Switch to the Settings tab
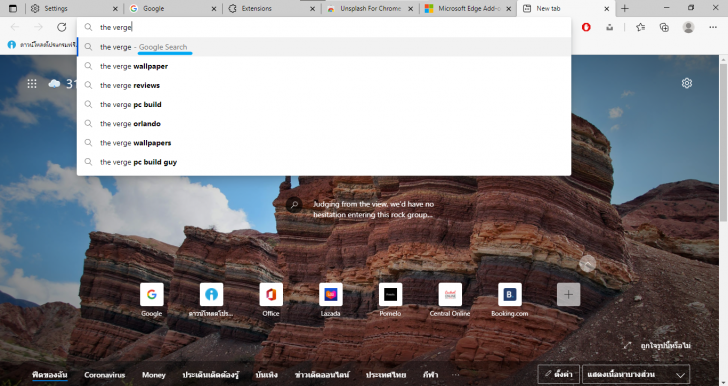Viewport: 728px width, 386px height. [74, 8]
